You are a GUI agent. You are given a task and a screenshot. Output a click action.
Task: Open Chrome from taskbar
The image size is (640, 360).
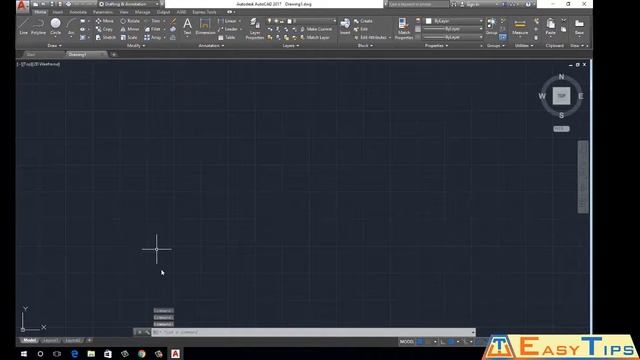tap(142, 354)
